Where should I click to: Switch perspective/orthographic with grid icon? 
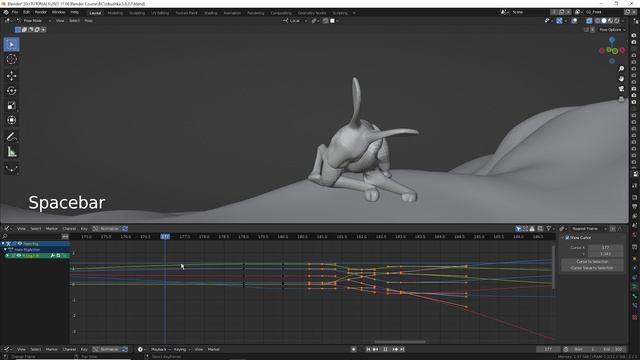click(x=621, y=99)
